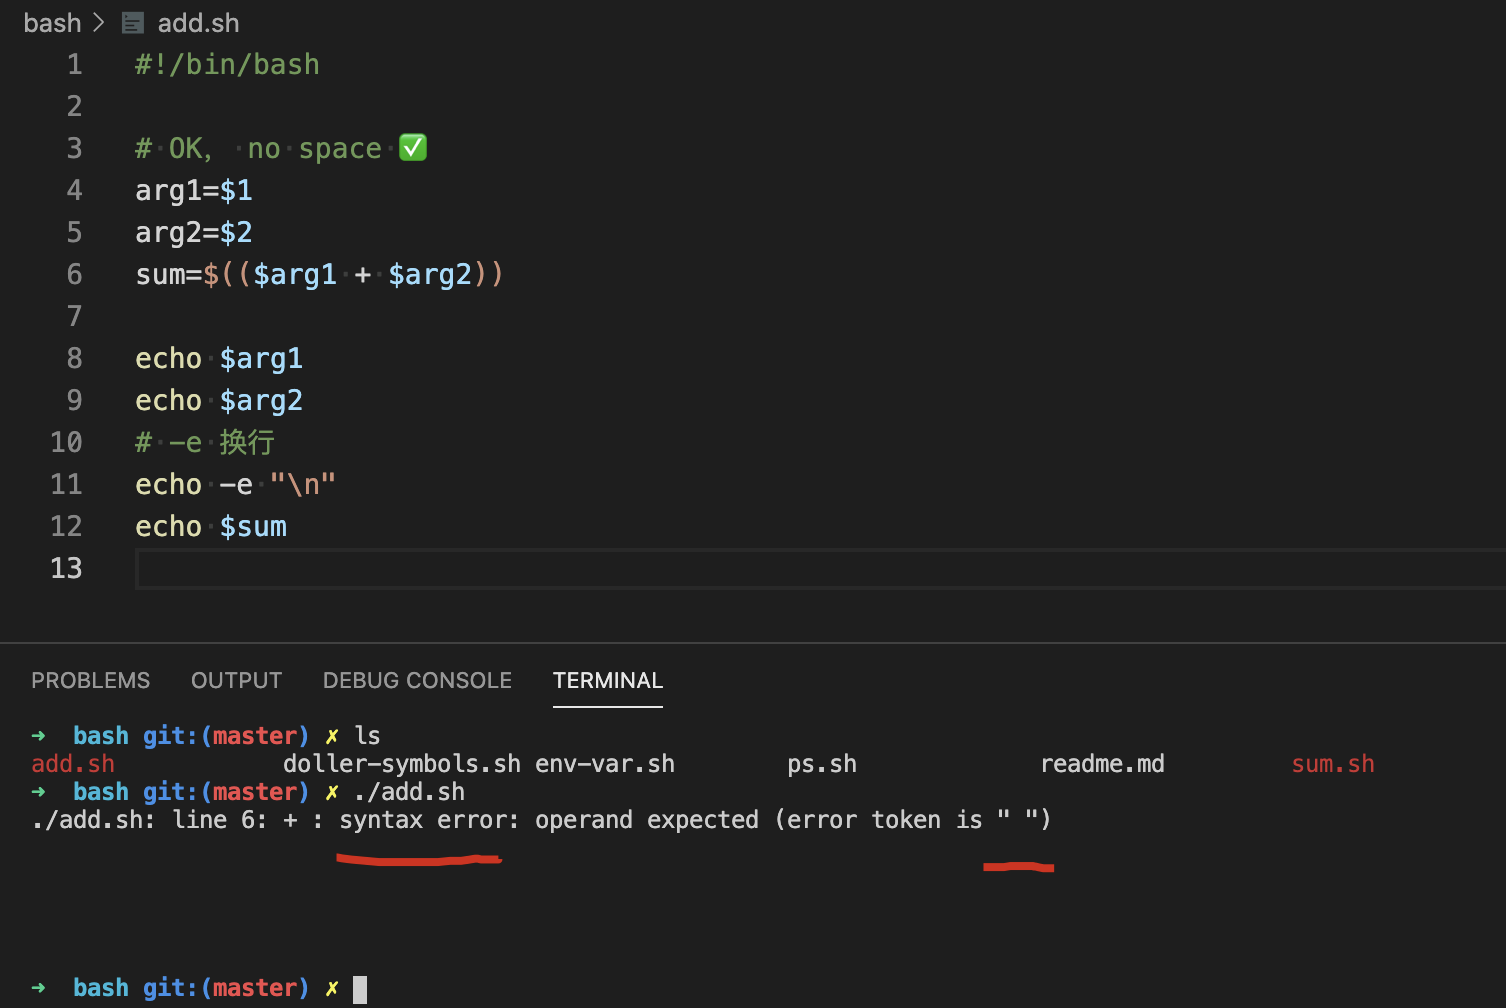The width and height of the screenshot is (1506, 1008).
Task: Click the block cursor in the terminal
Action: pyautogui.click(x=360, y=989)
